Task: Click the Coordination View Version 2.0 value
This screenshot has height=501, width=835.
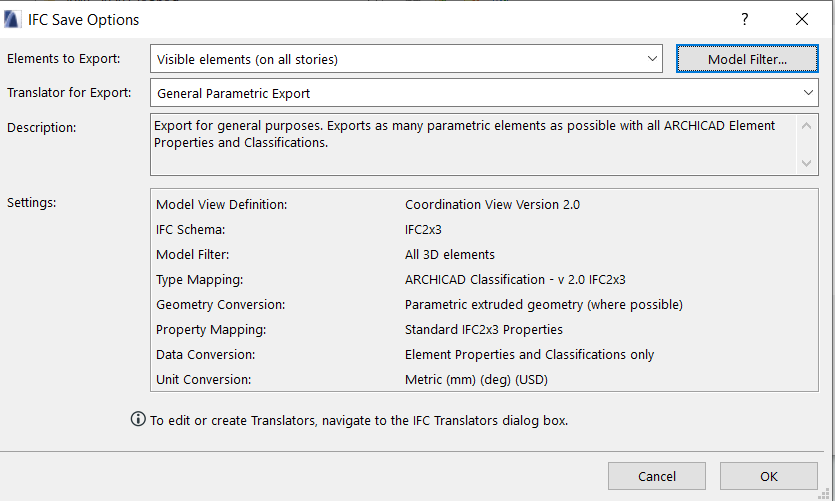Action: click(492, 204)
